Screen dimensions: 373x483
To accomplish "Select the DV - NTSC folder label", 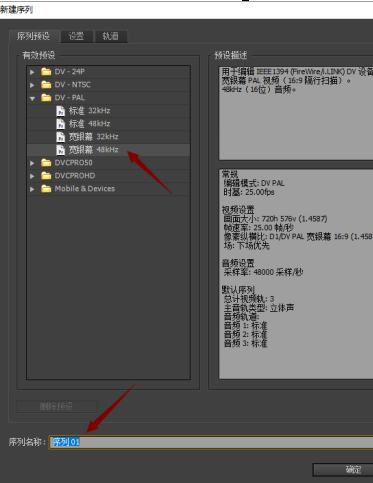I will coord(73,85).
